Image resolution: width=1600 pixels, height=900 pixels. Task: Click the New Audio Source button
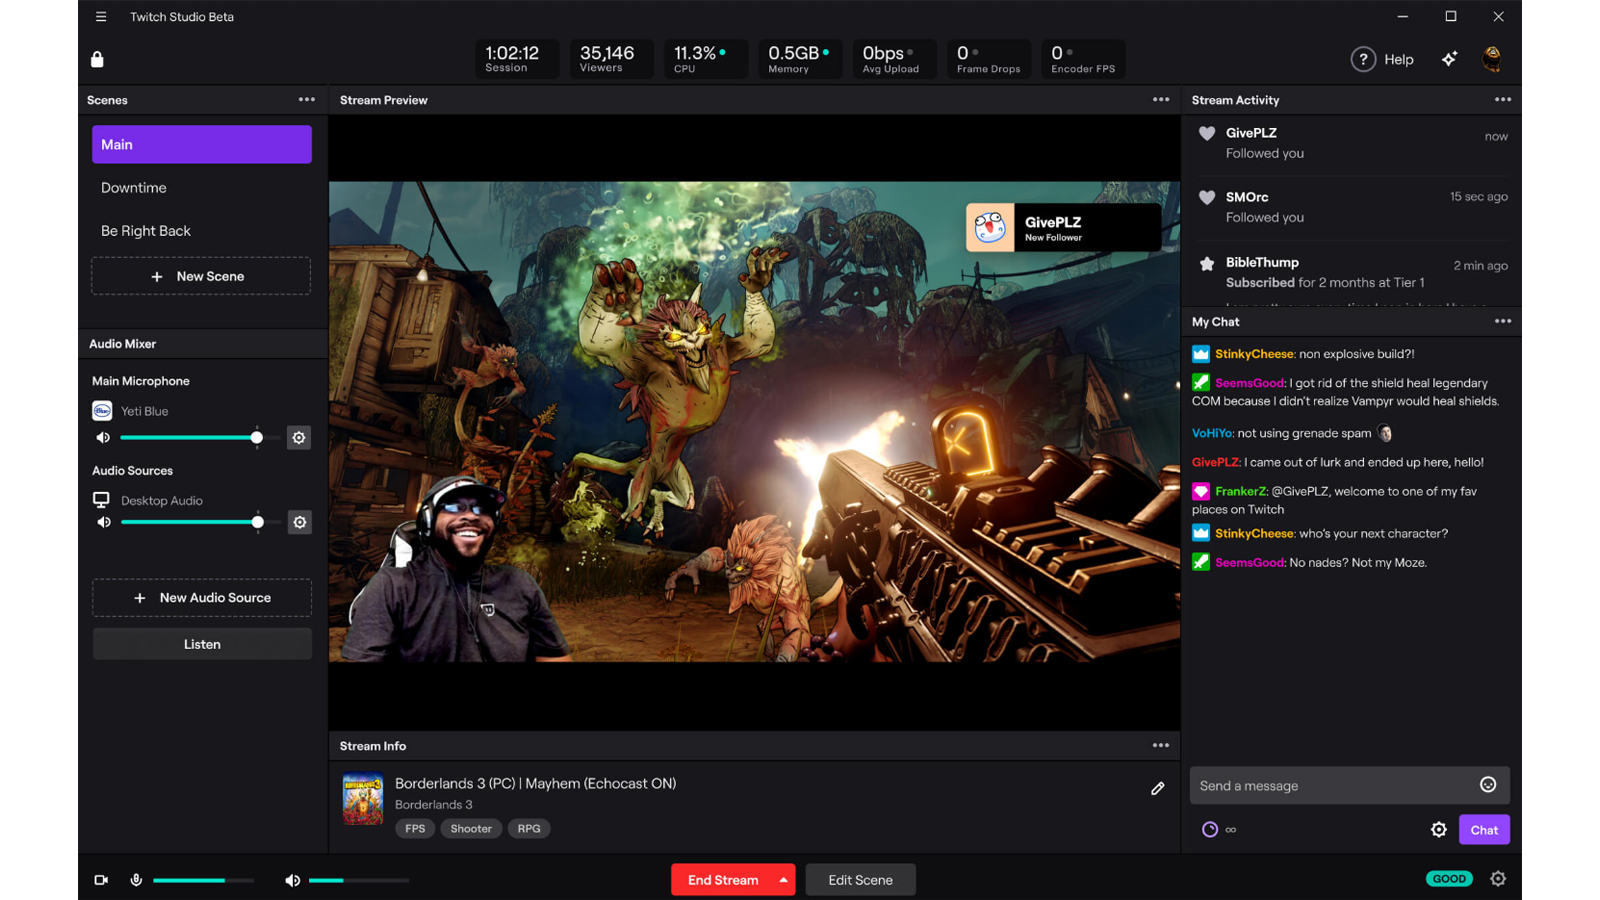[x=202, y=598]
